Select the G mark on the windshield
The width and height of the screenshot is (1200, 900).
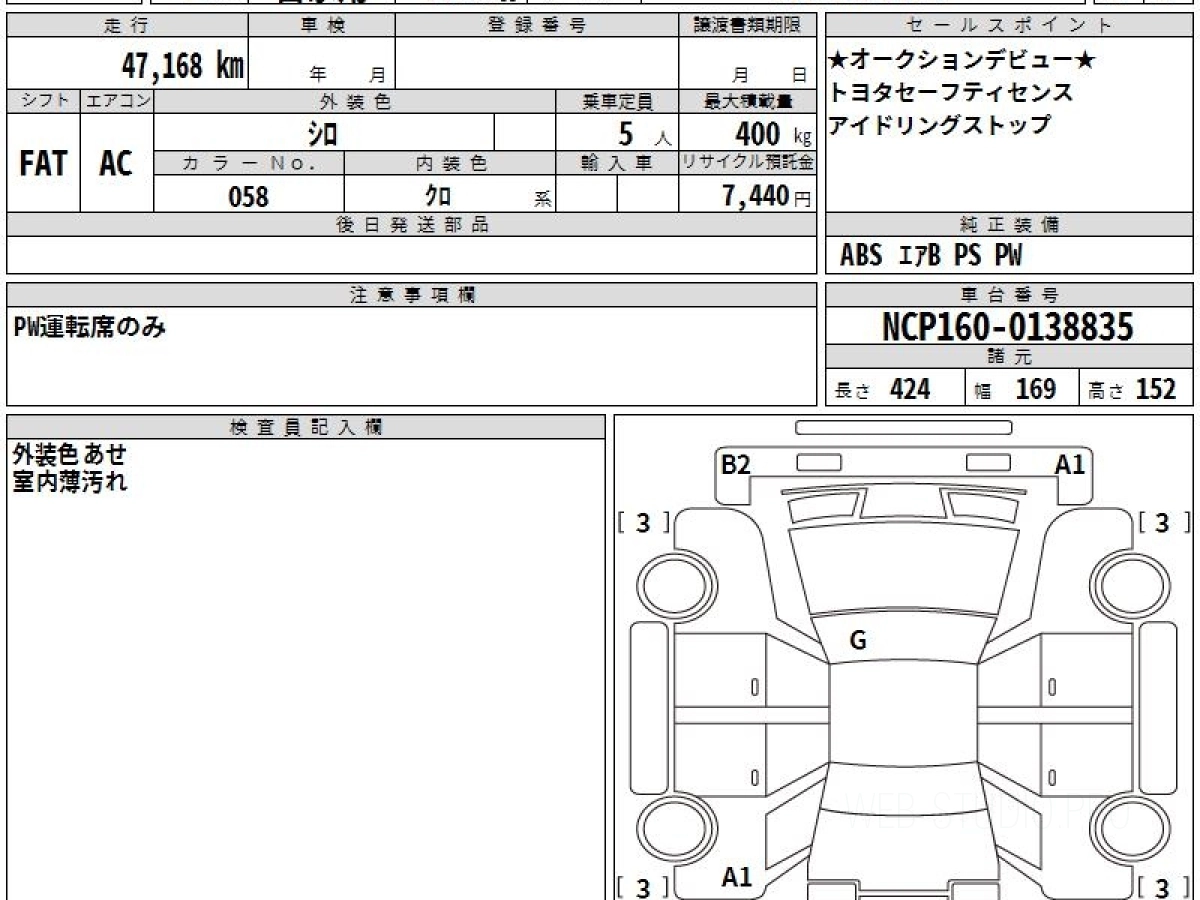point(858,642)
